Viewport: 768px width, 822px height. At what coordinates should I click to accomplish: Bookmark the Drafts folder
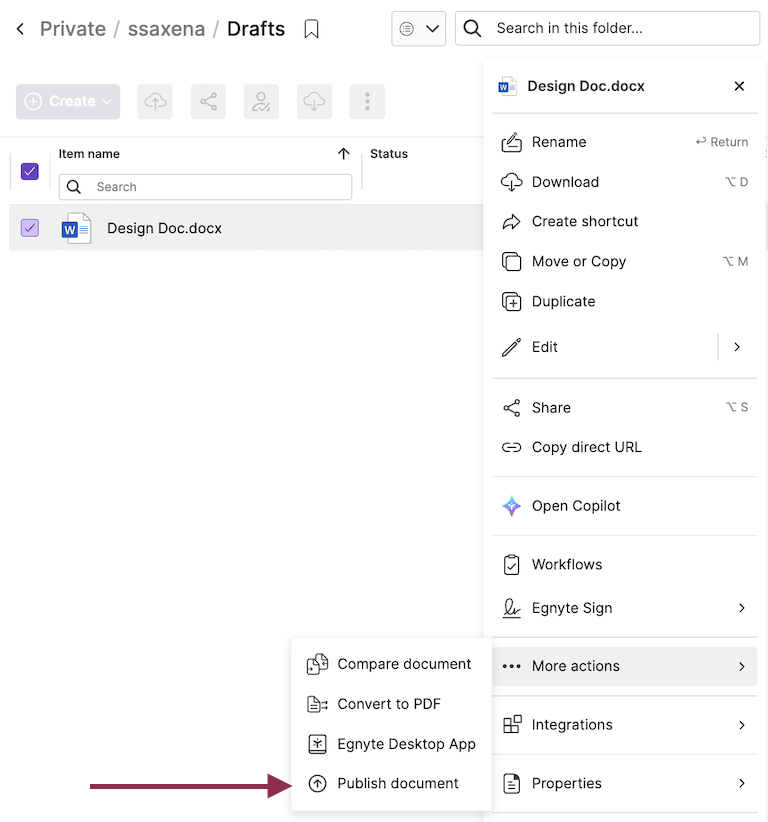(311, 29)
